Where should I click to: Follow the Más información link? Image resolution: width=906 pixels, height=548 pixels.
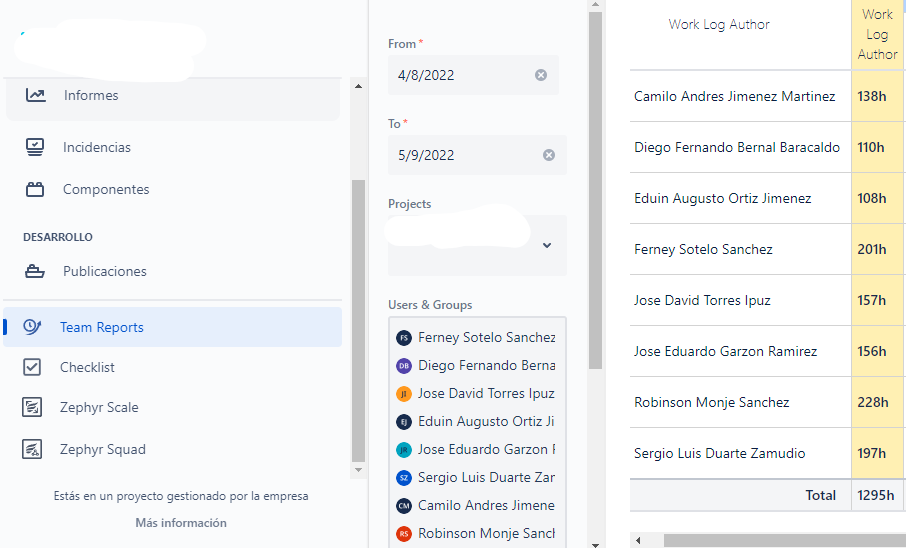point(181,523)
